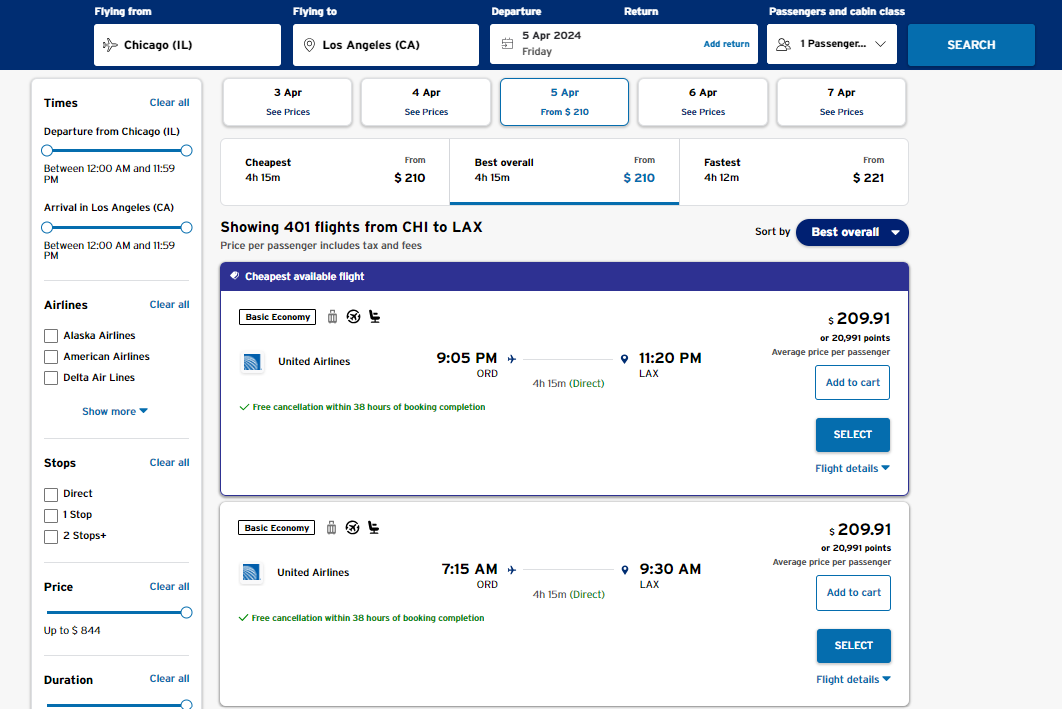Viewport: 1062px width, 709px height.
Task: Click United Airlines logo on 9:05 PM flight
Action: click(x=252, y=362)
